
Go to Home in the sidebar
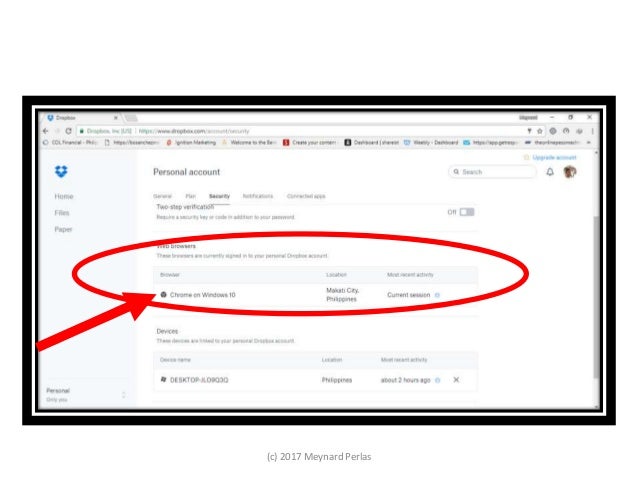coord(64,197)
